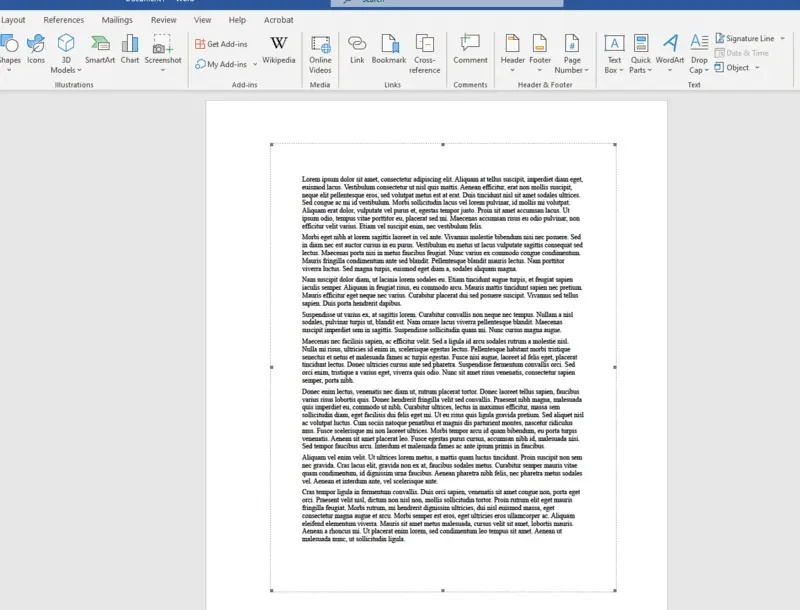Insert a Cross-reference
Image resolution: width=800 pixels, height=610 pixels.
point(424,54)
